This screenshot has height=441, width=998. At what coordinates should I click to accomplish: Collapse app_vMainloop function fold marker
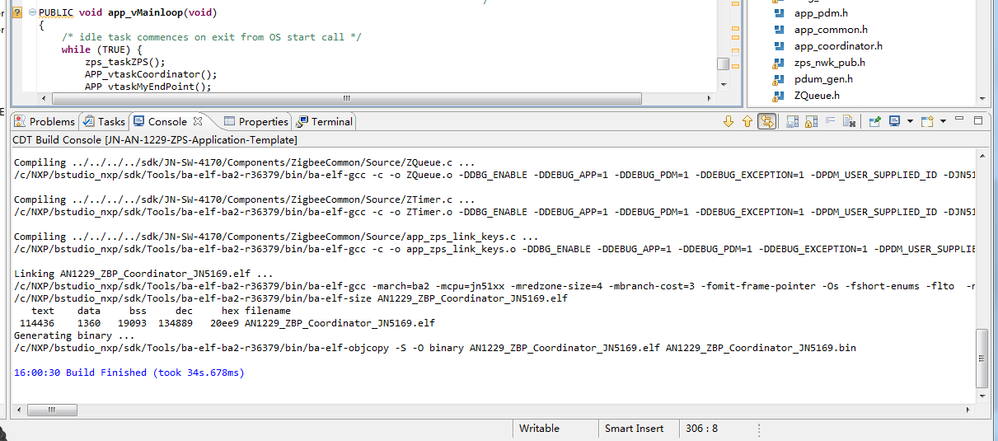pyautogui.click(x=32, y=12)
